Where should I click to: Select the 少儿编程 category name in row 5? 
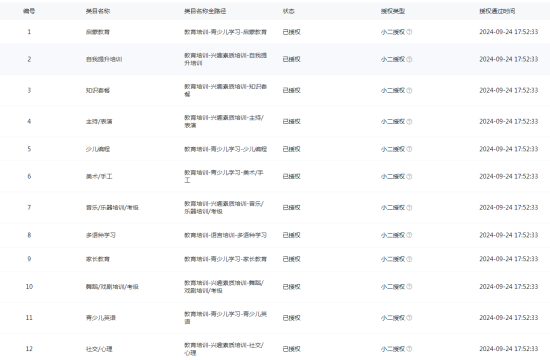coord(98,149)
